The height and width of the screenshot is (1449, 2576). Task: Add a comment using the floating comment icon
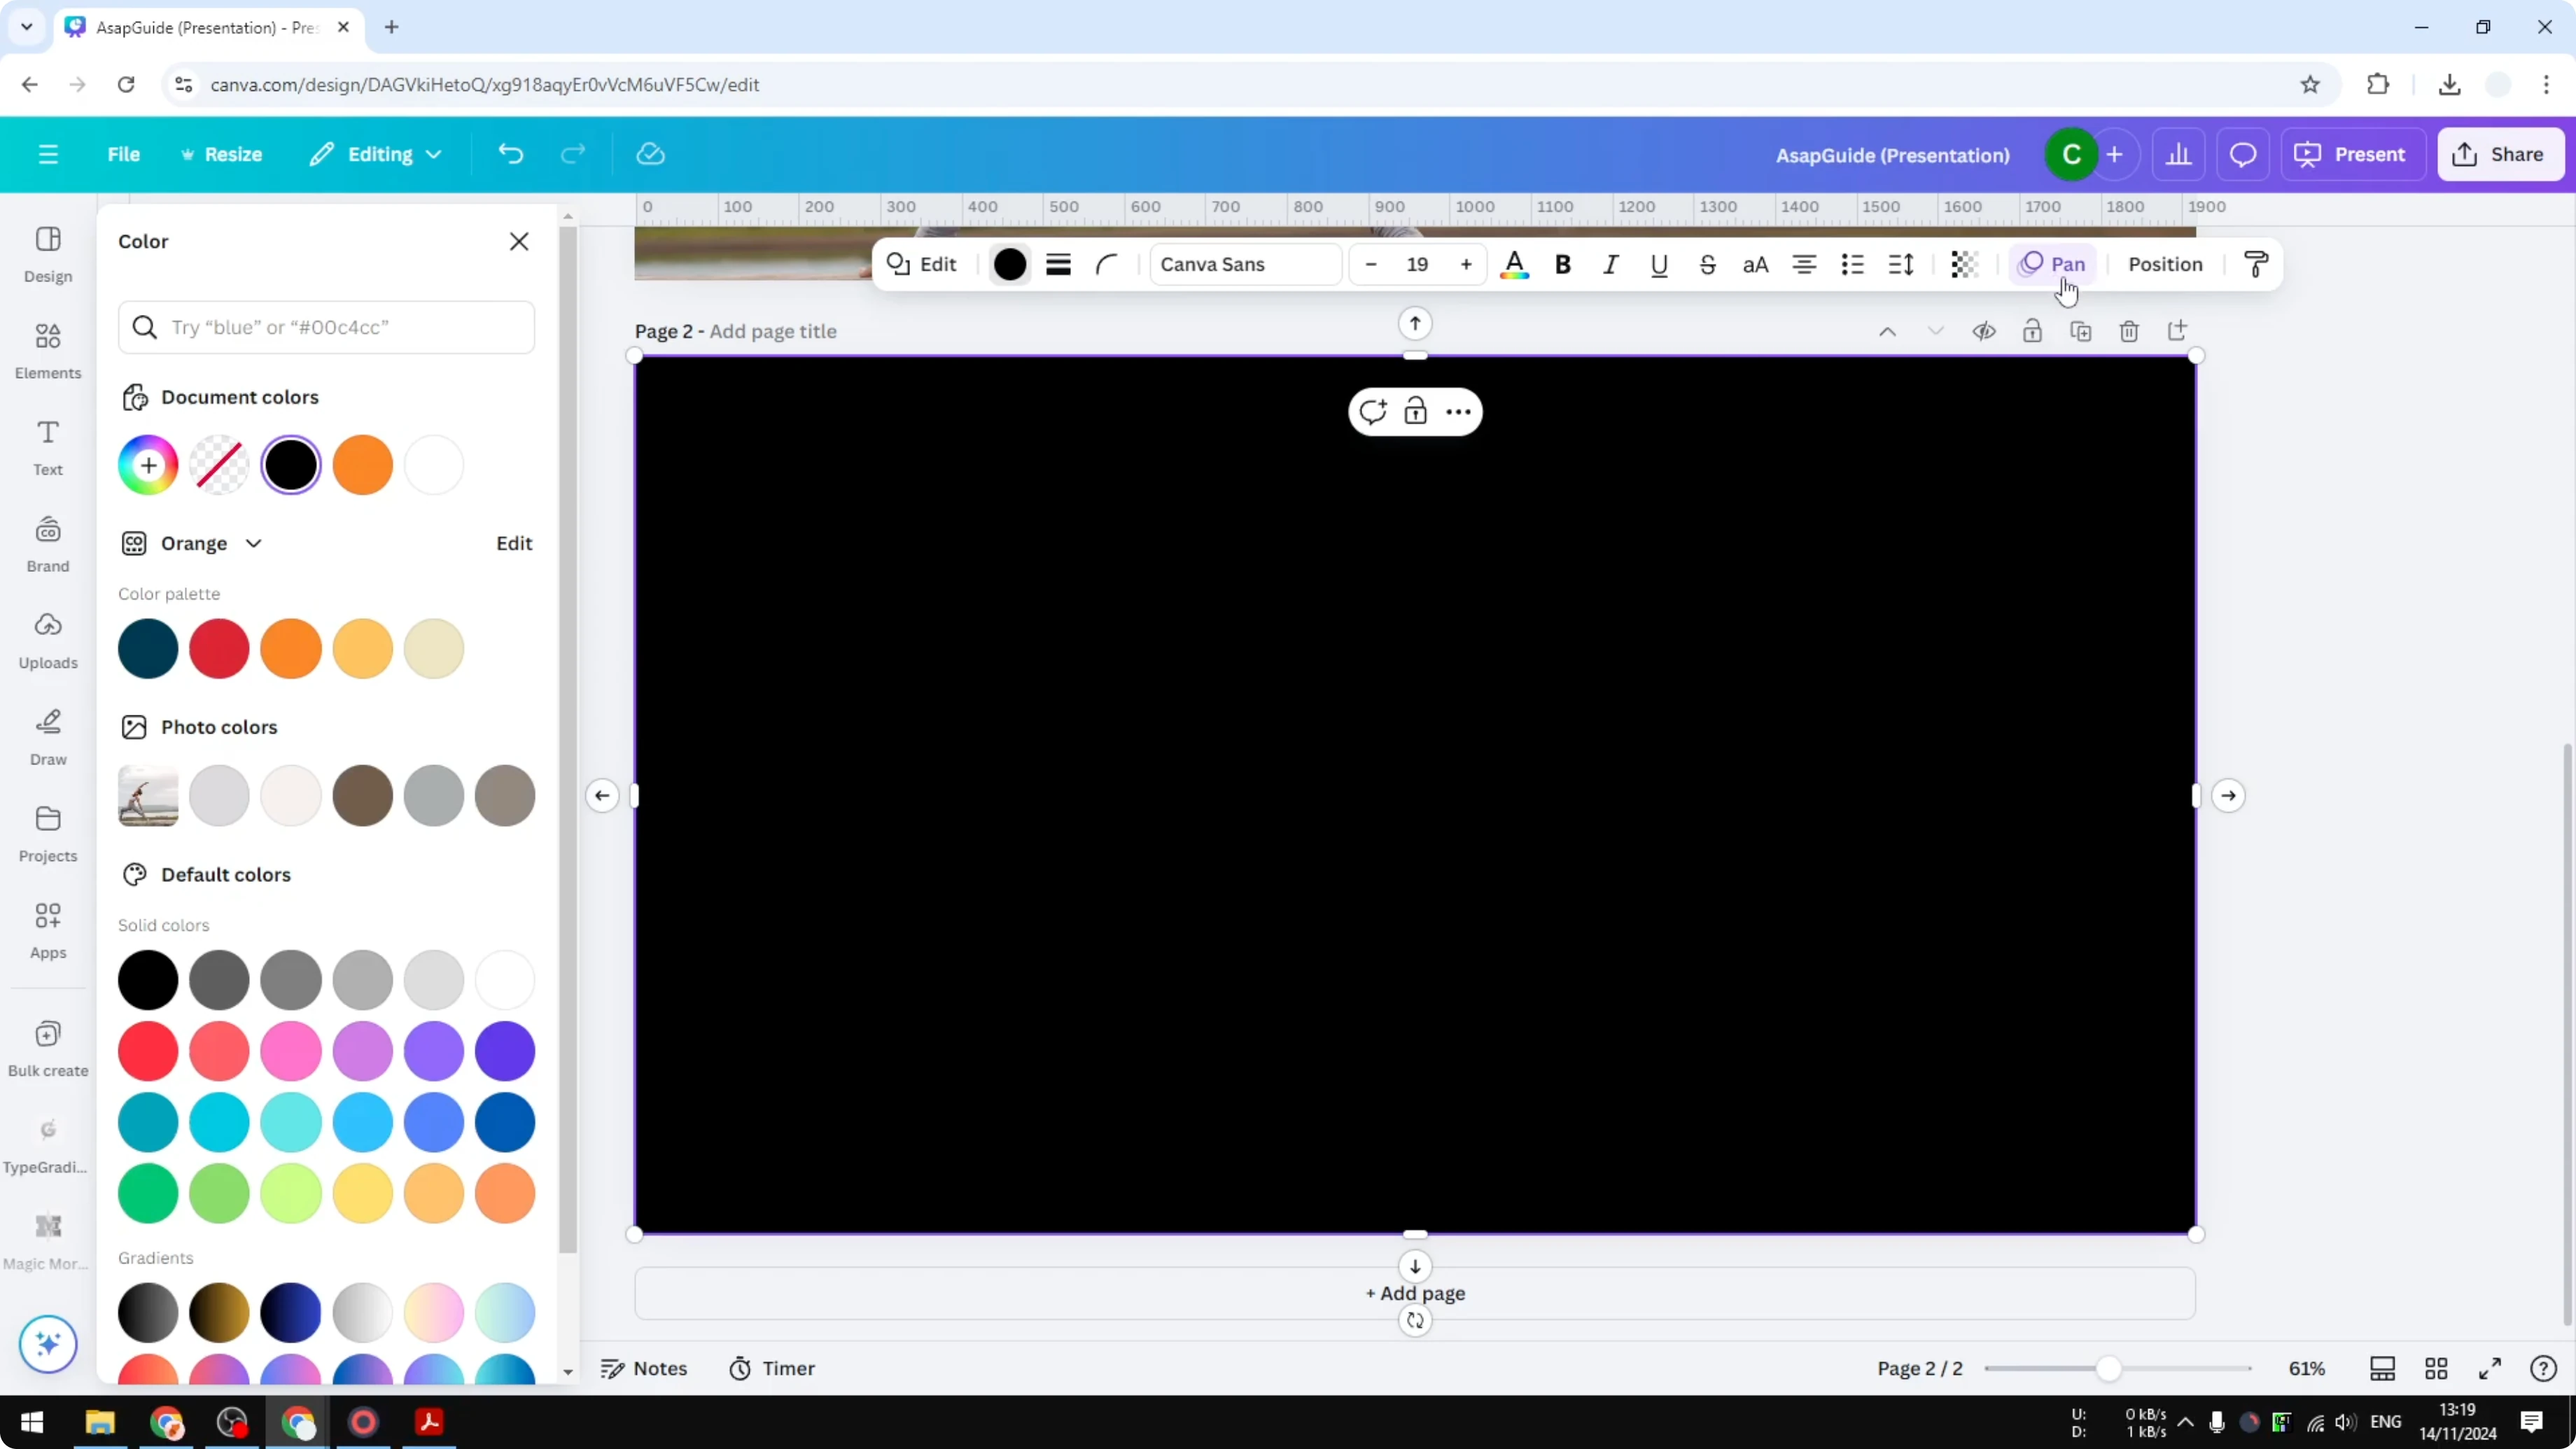point(1373,411)
